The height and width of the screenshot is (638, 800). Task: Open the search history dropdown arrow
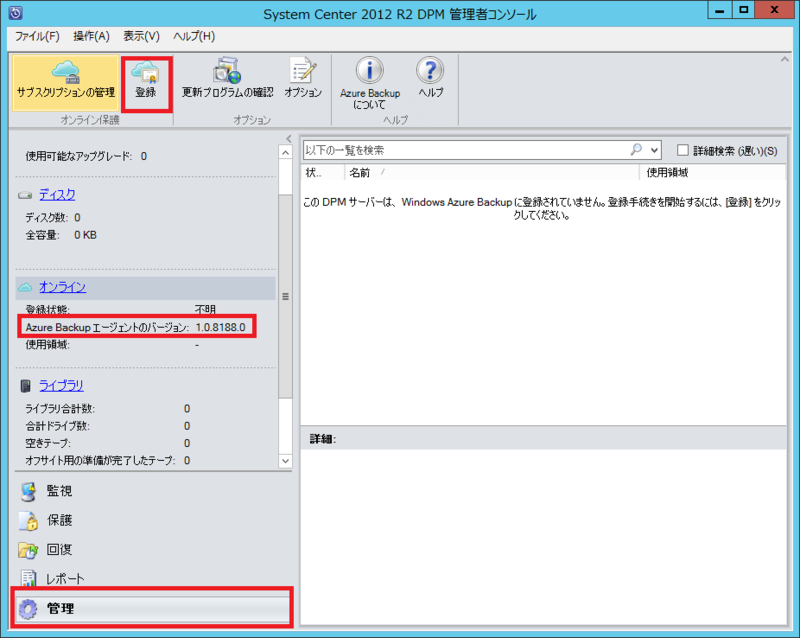click(654, 148)
